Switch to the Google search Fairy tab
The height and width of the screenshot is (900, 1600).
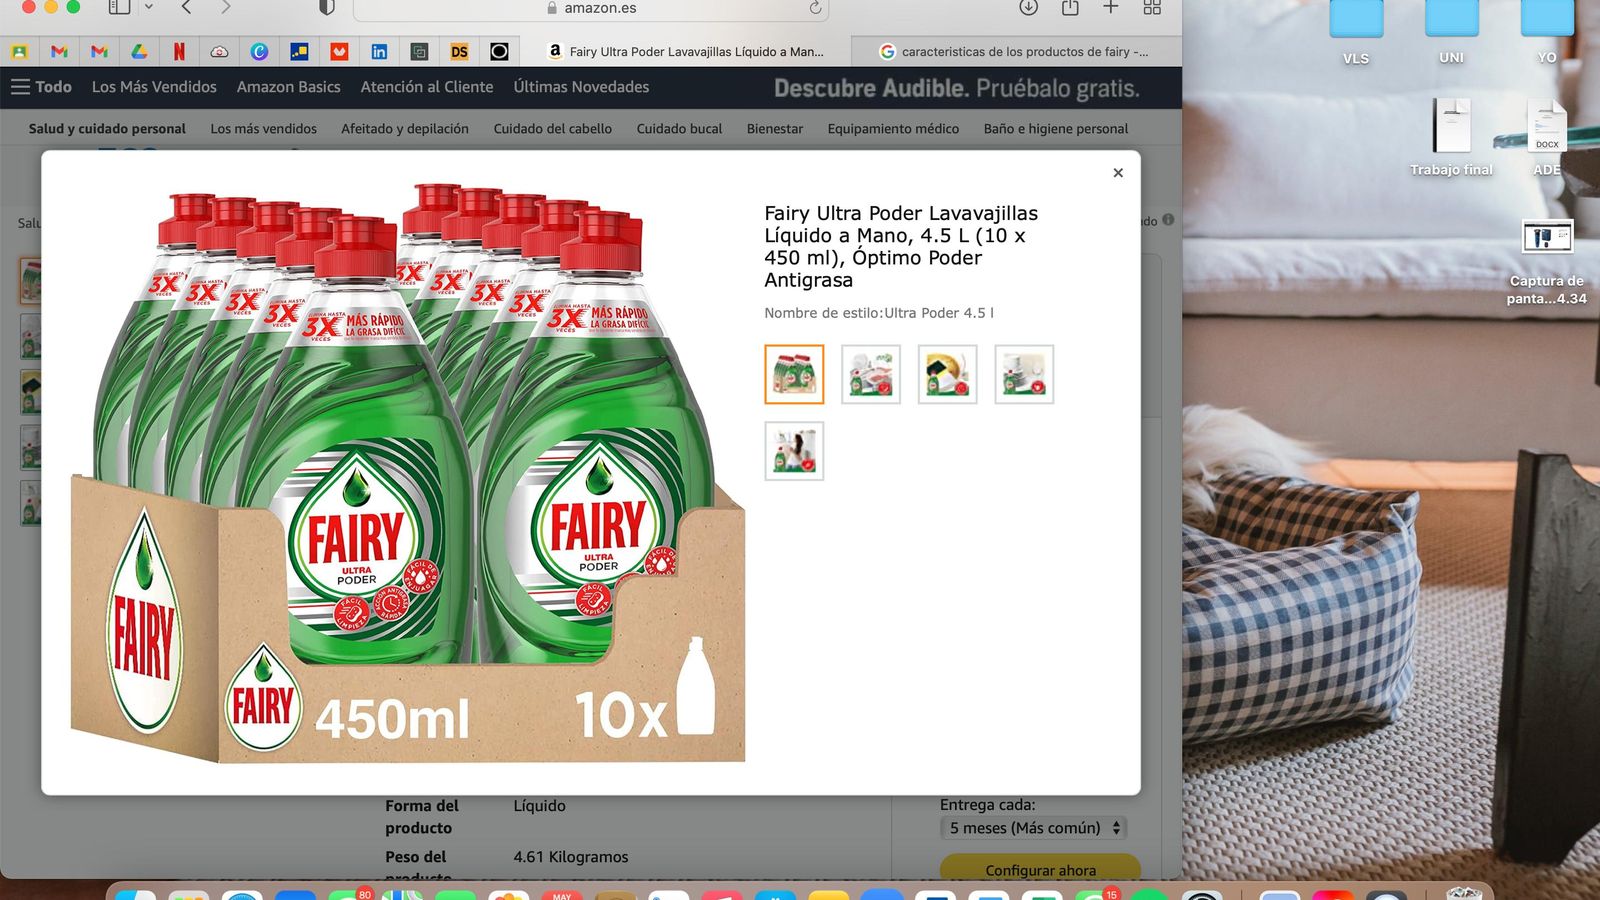click(1014, 51)
